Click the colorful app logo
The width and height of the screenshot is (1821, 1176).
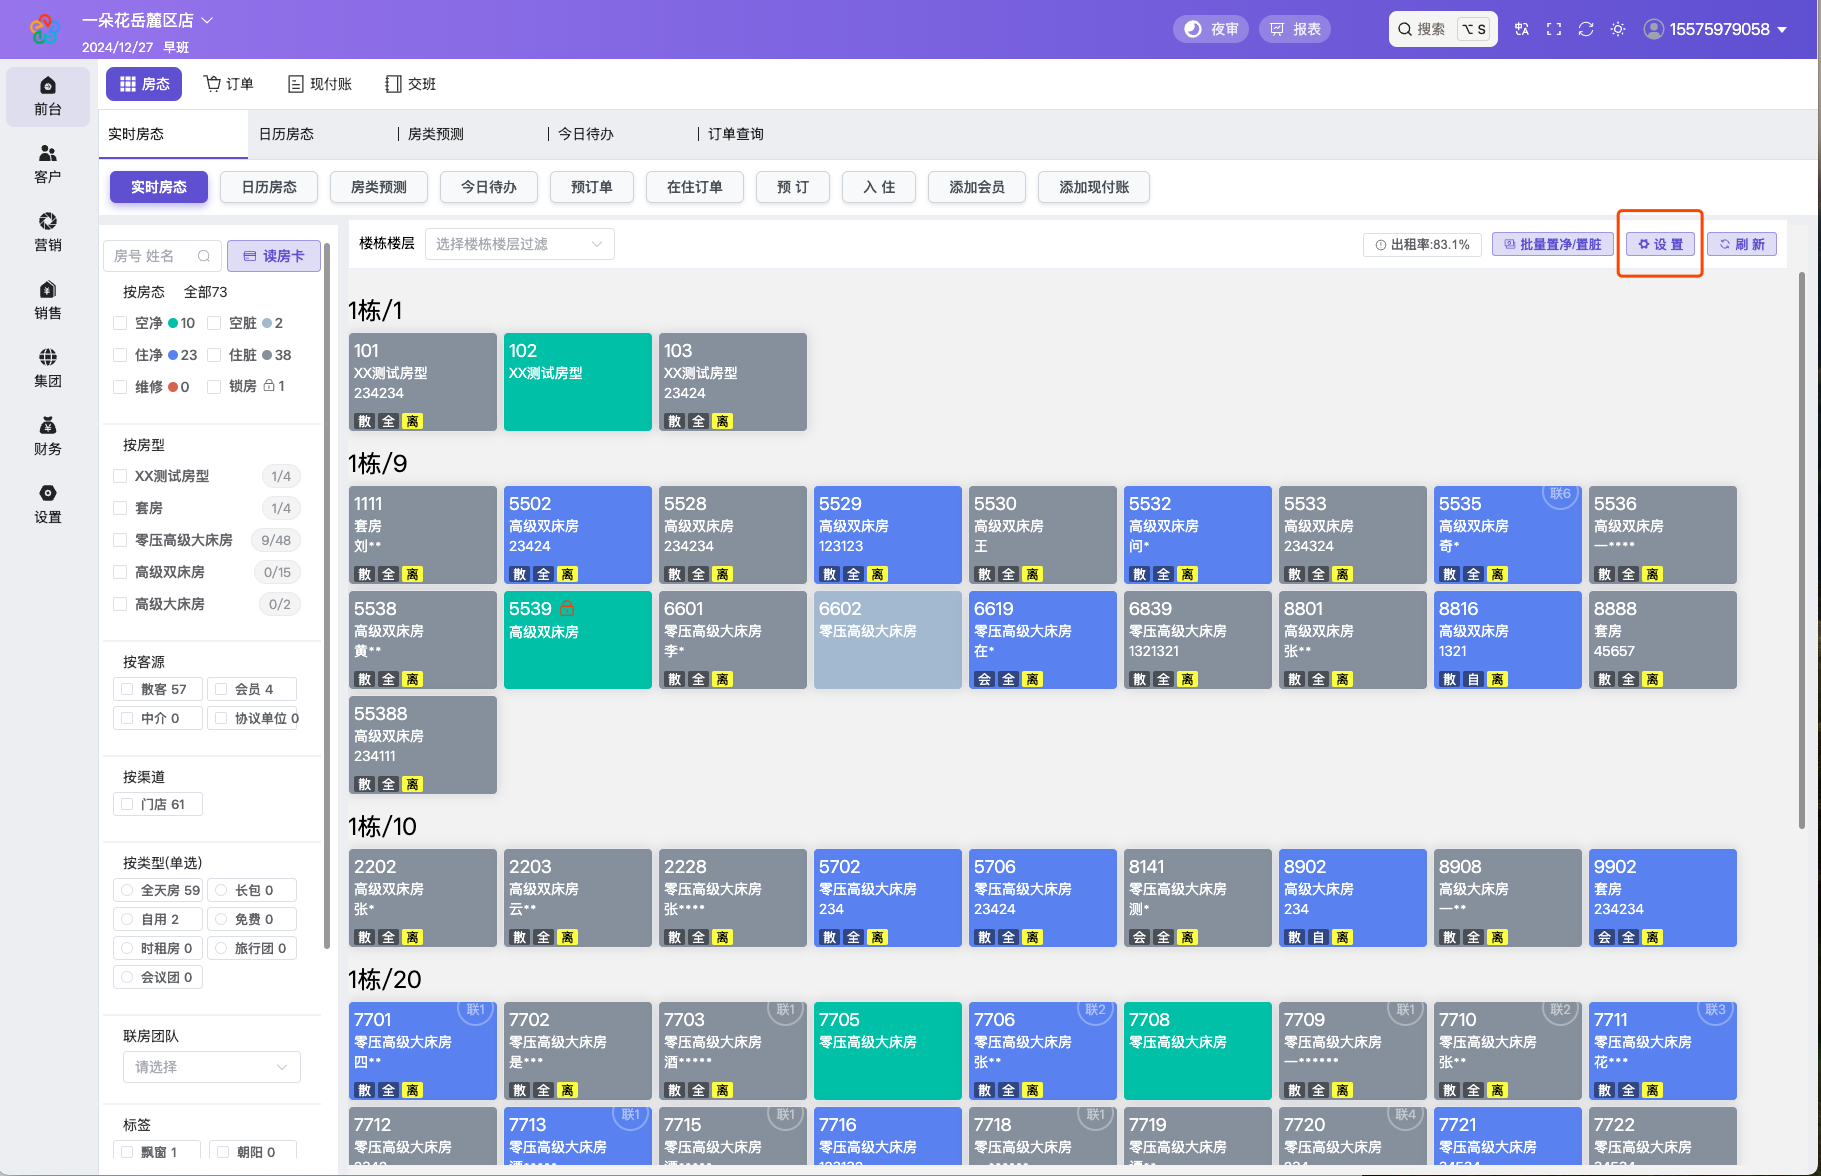(44, 29)
